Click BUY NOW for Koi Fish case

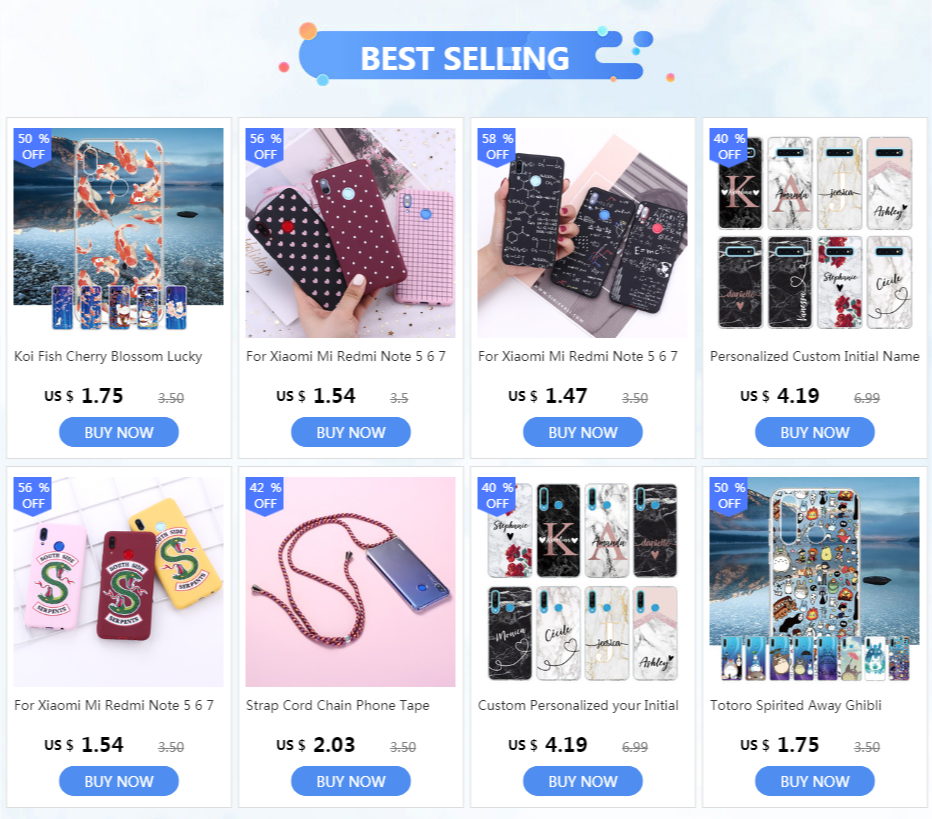(x=119, y=432)
